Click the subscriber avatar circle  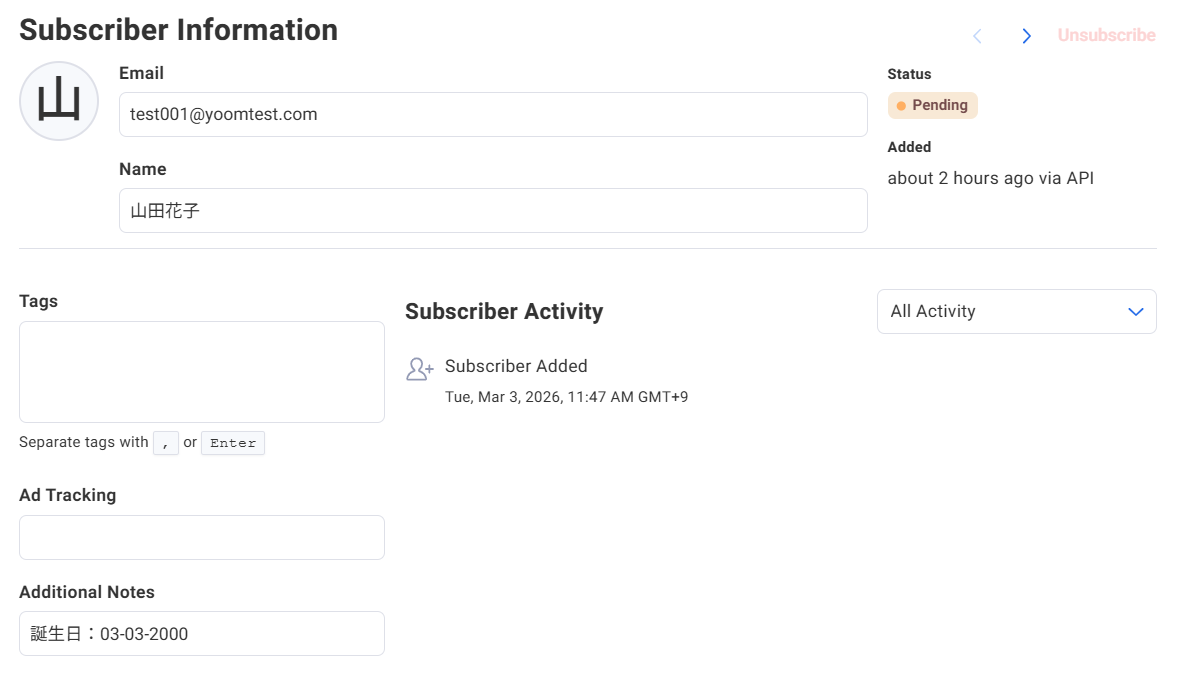pyautogui.click(x=59, y=101)
